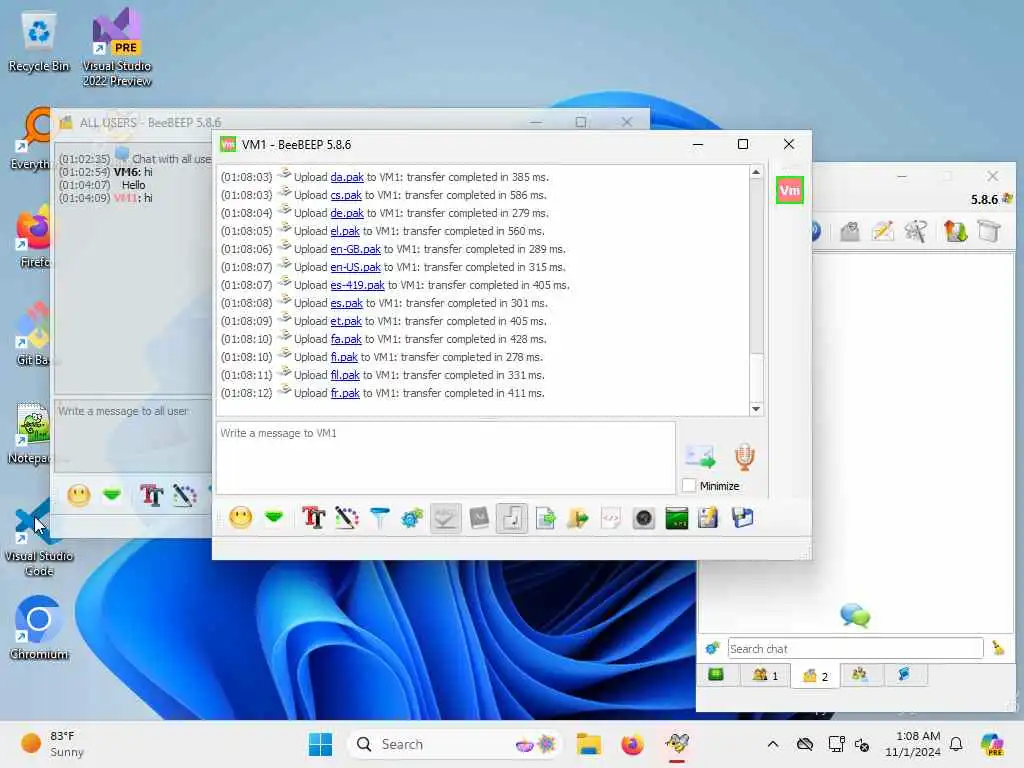Open chat settings gear icon in VM1 toolbar

coord(412,518)
